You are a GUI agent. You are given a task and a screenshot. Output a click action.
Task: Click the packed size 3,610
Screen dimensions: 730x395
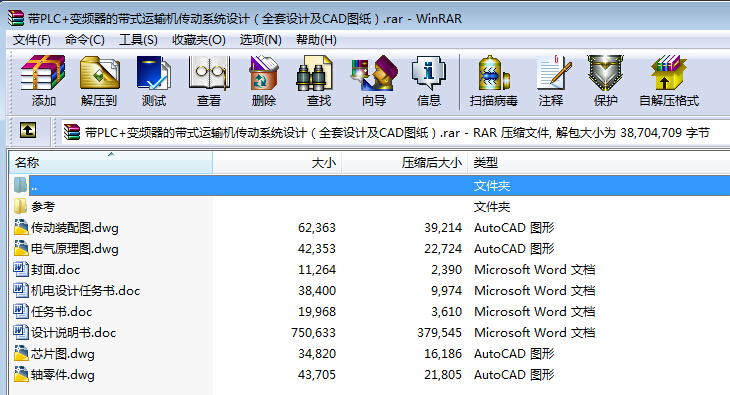446,312
